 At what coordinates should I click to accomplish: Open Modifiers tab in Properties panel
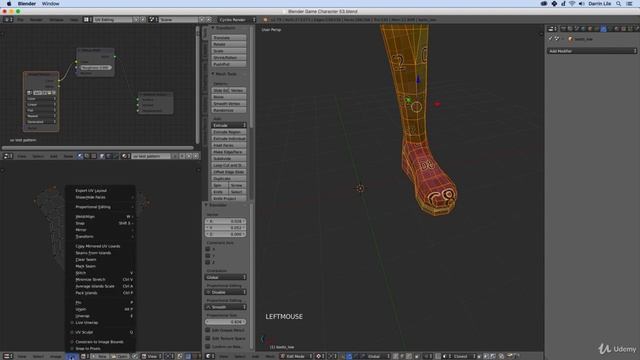(x=603, y=29)
